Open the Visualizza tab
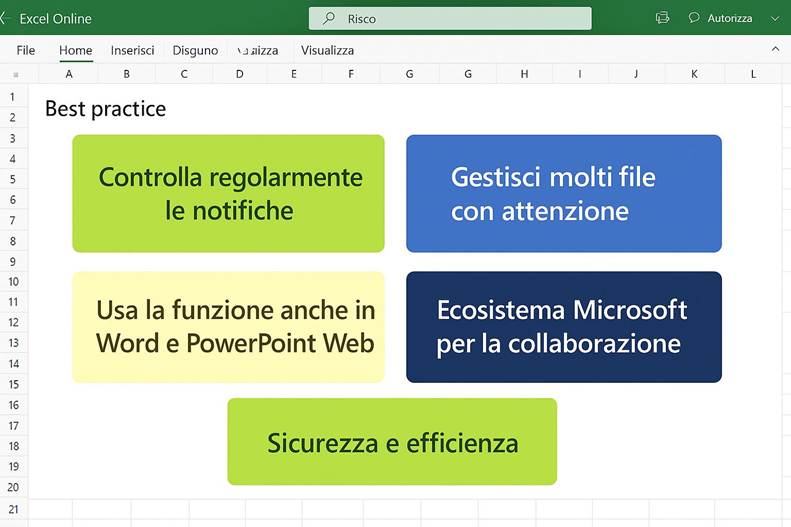 [x=327, y=50]
